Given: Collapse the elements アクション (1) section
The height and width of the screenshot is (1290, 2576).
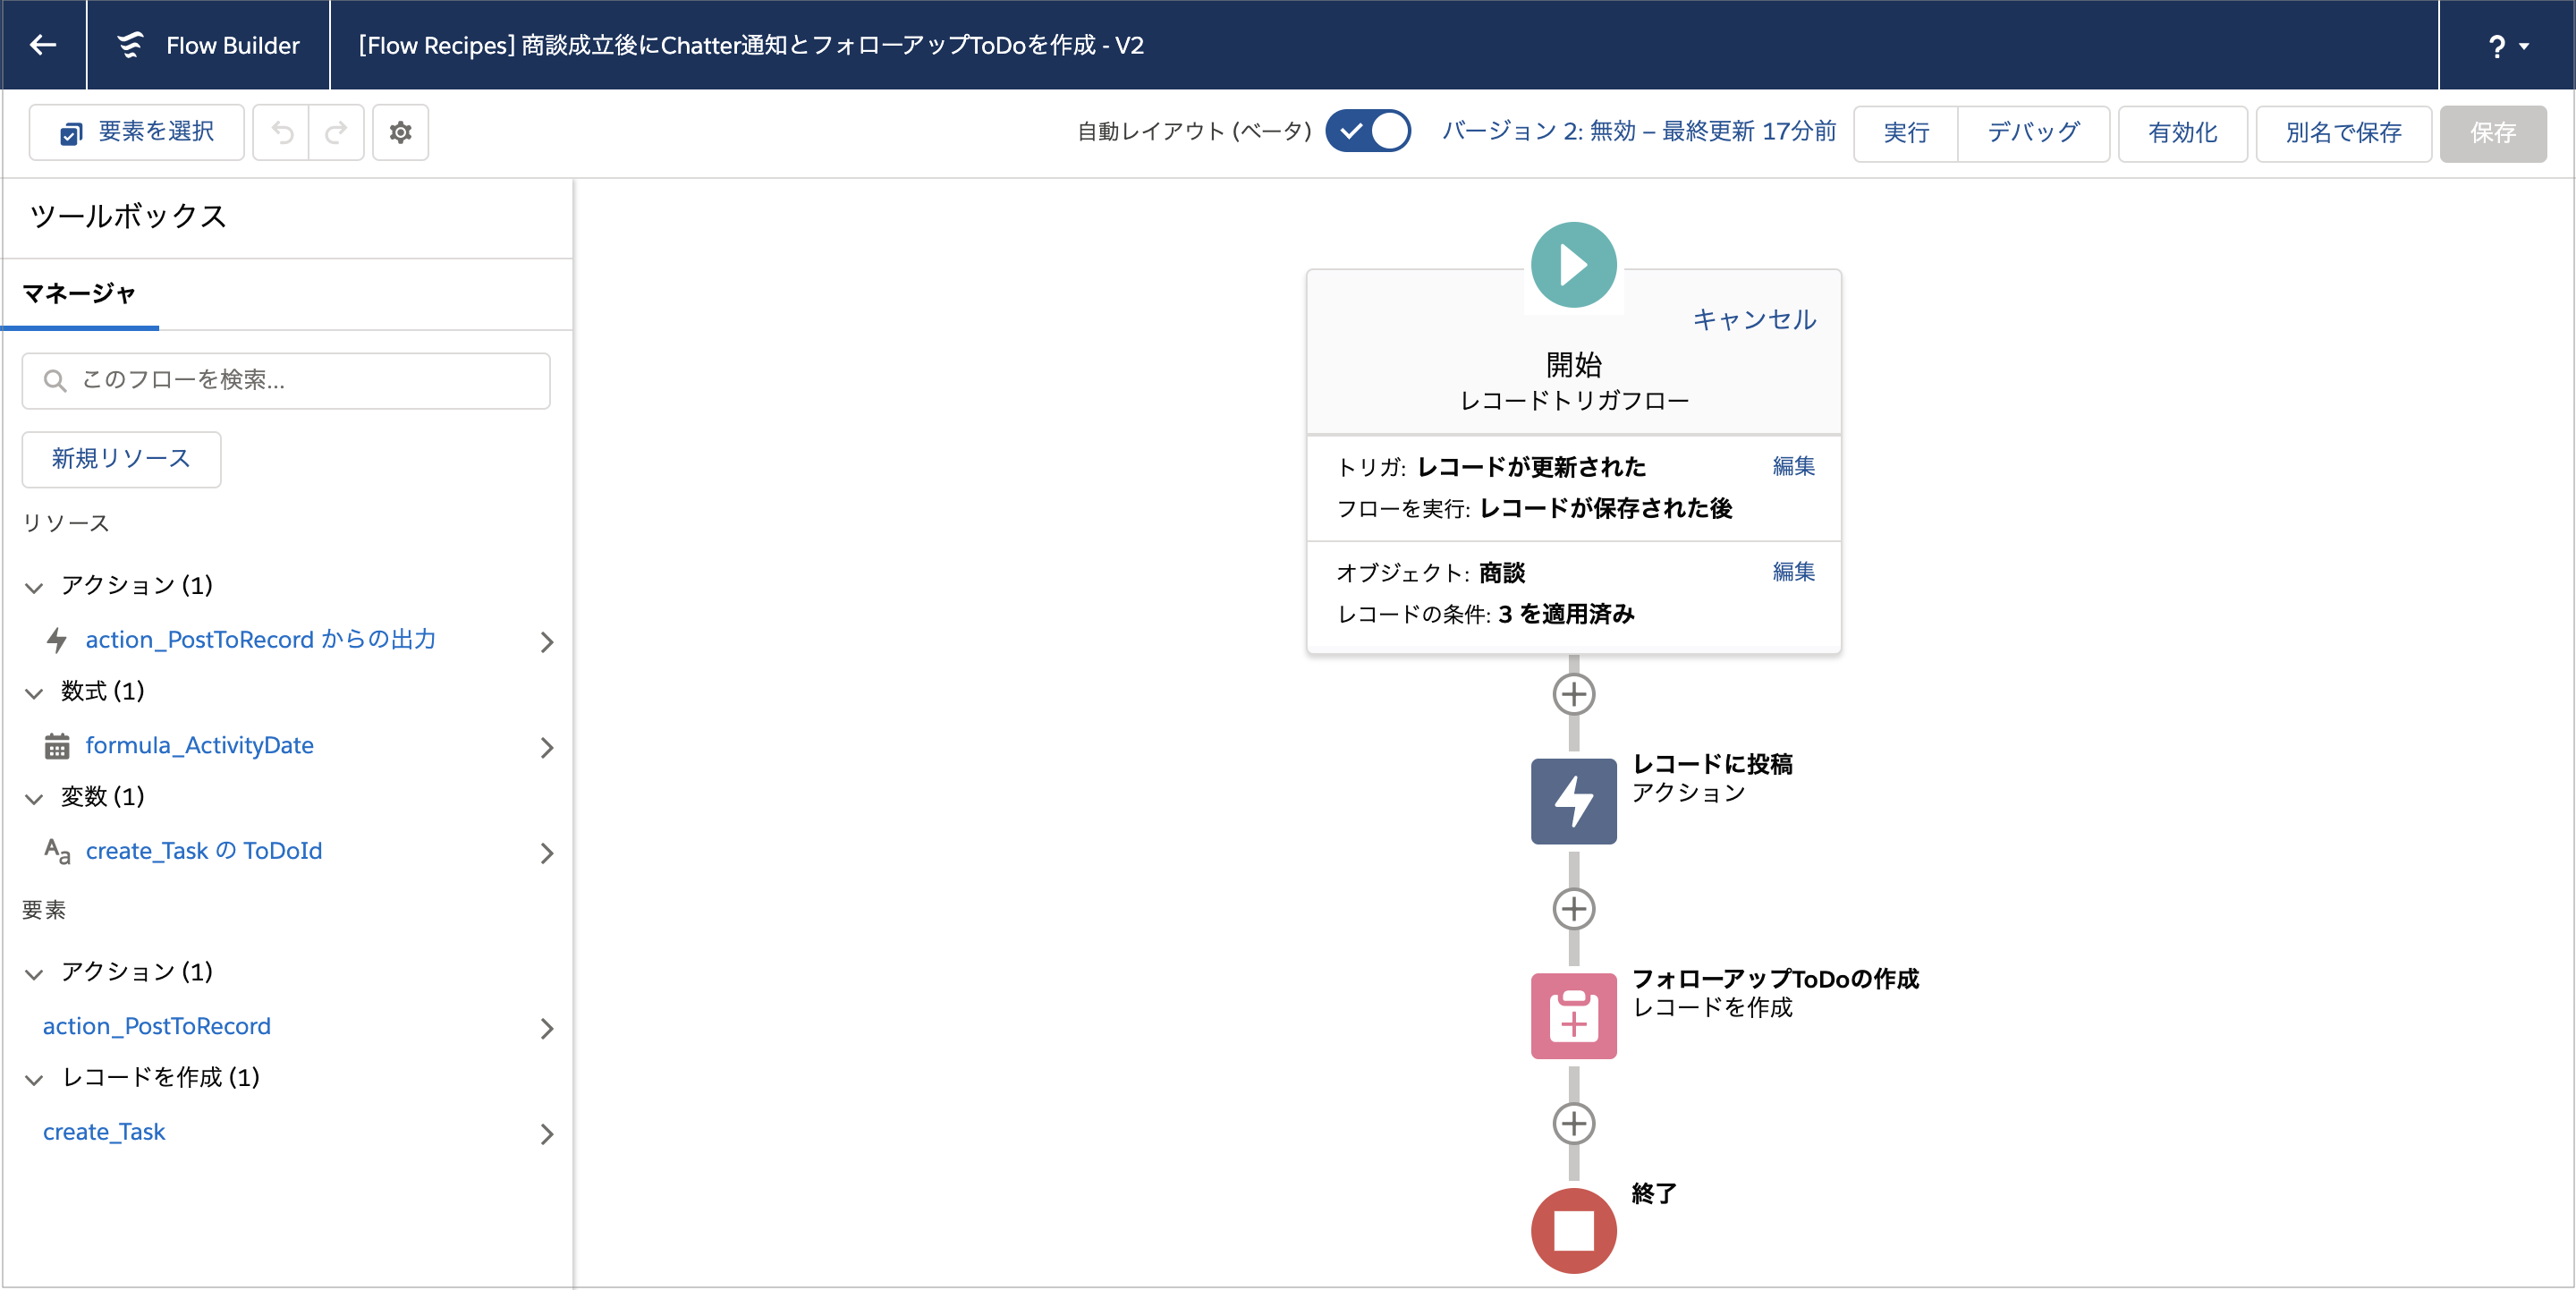Looking at the screenshot, I should click(x=34, y=974).
